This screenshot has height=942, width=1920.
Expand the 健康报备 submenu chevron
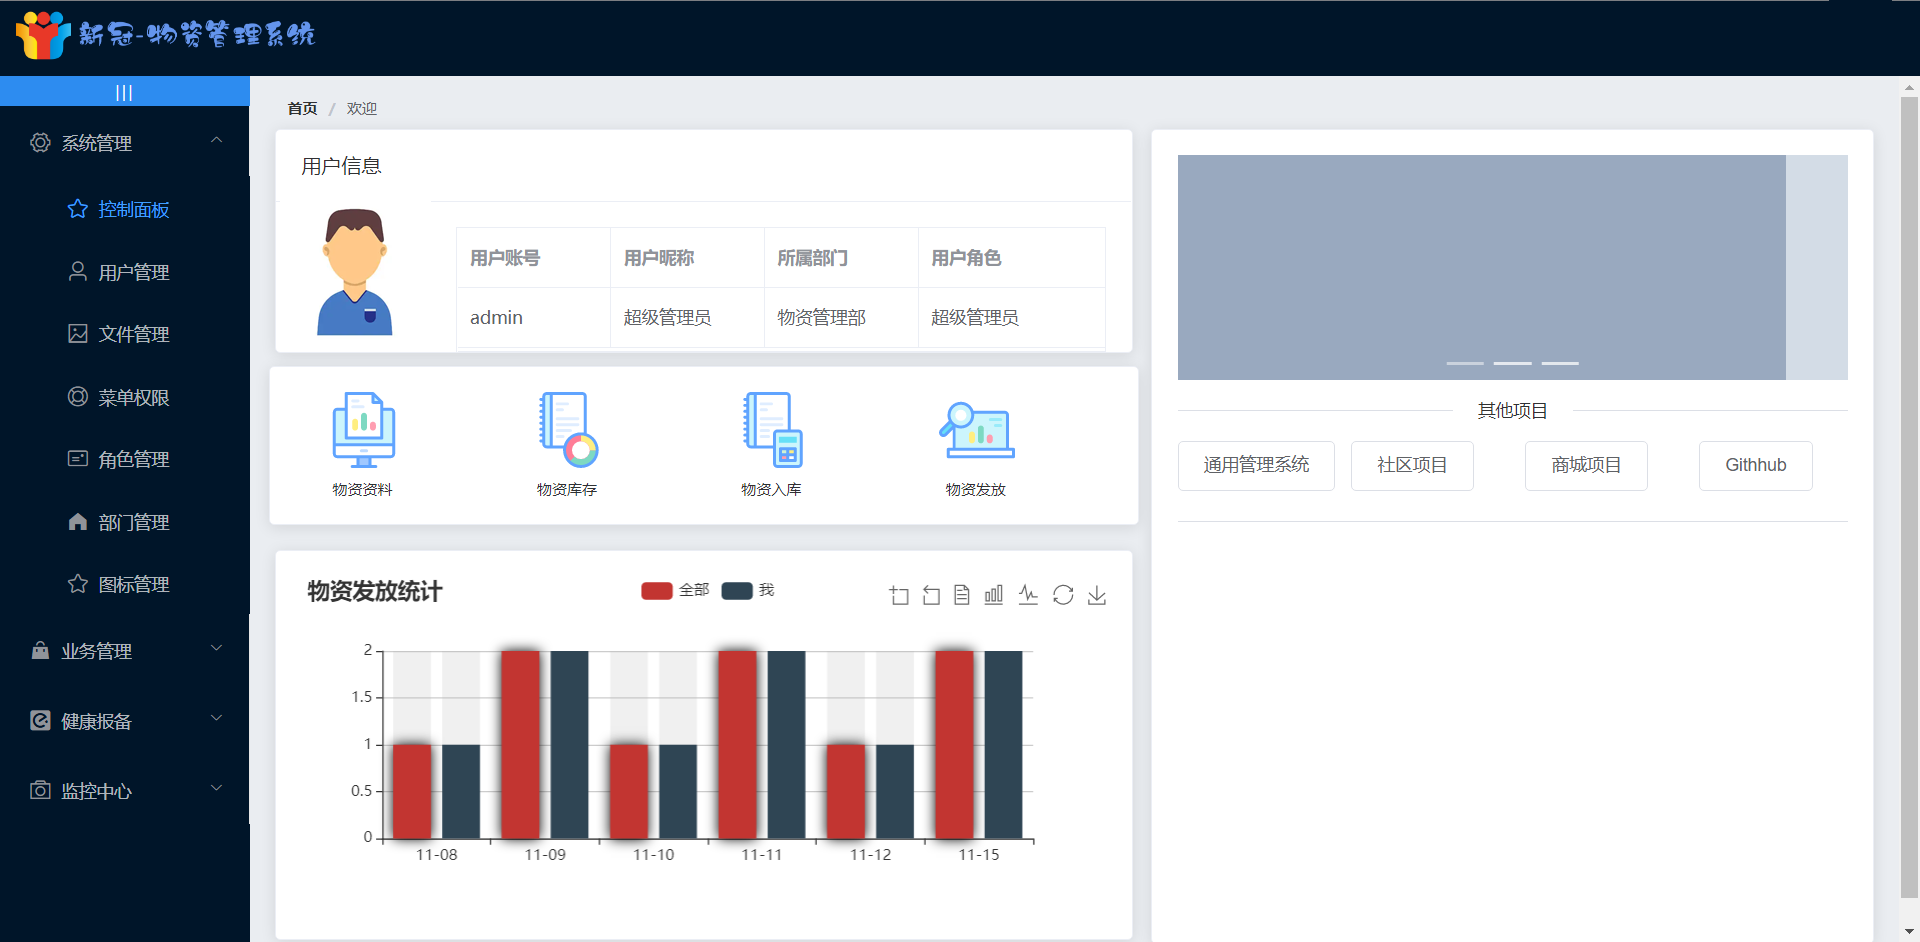[x=216, y=718]
